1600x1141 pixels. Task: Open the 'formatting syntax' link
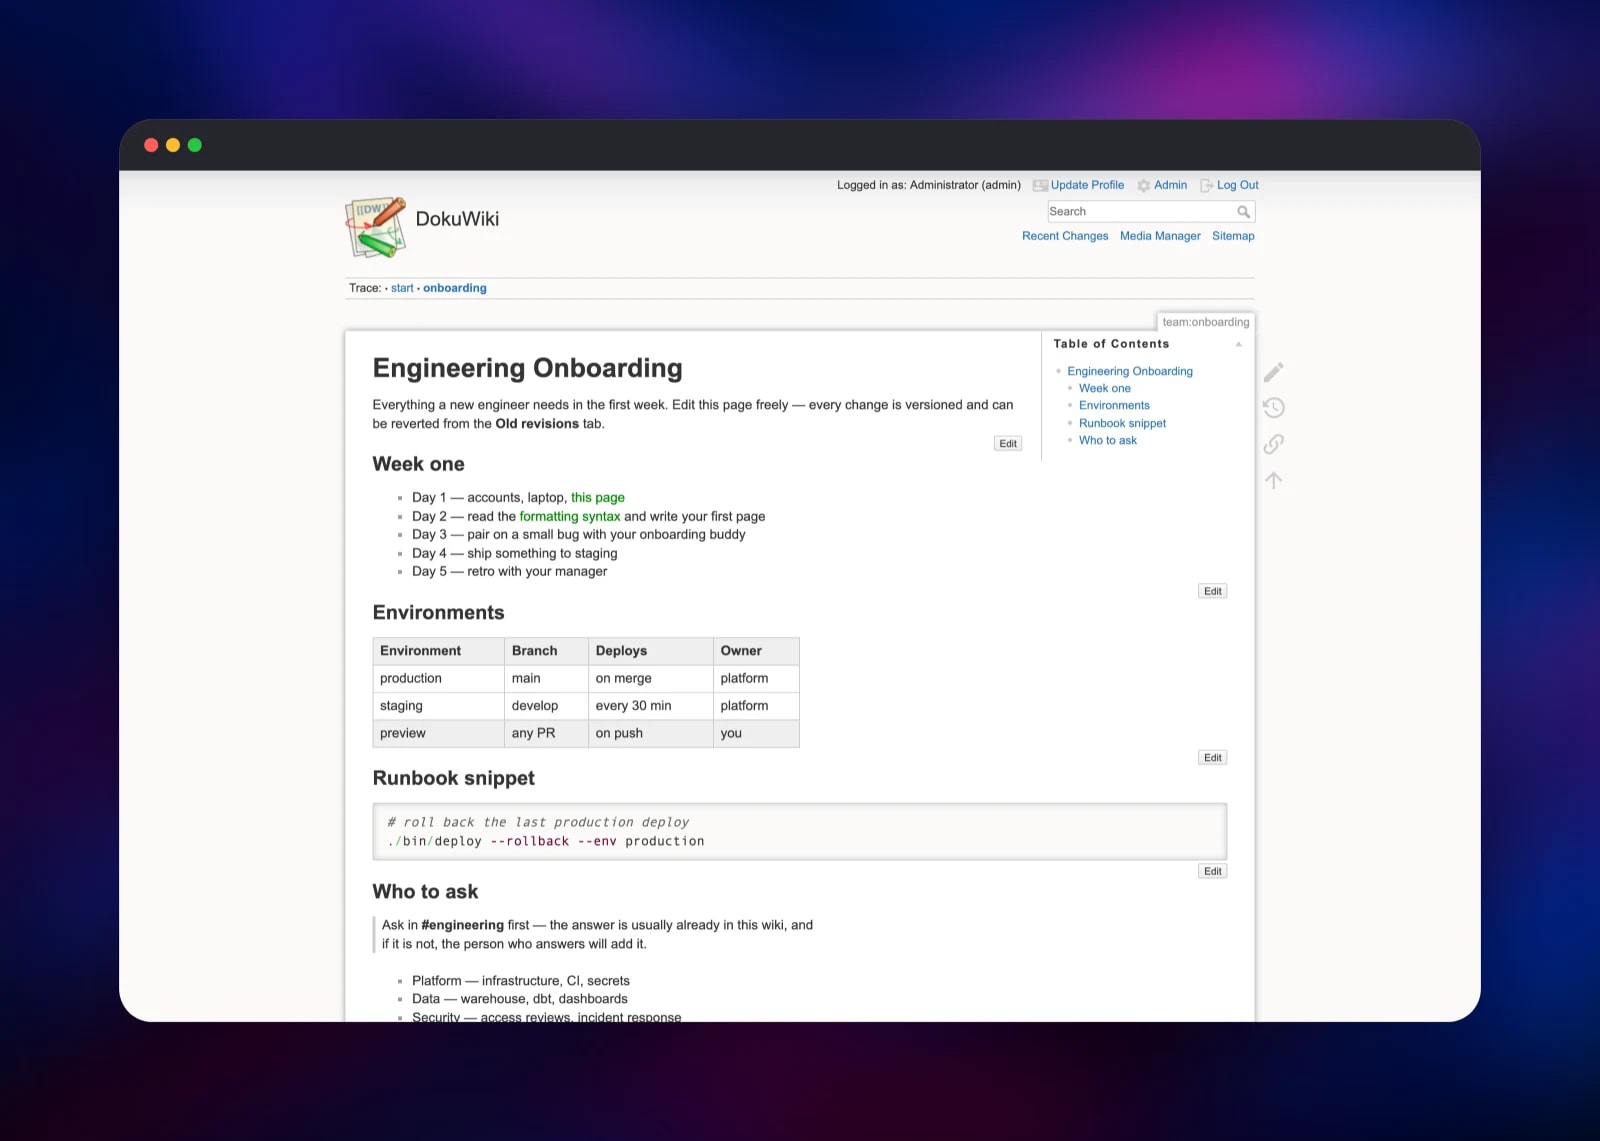(570, 516)
